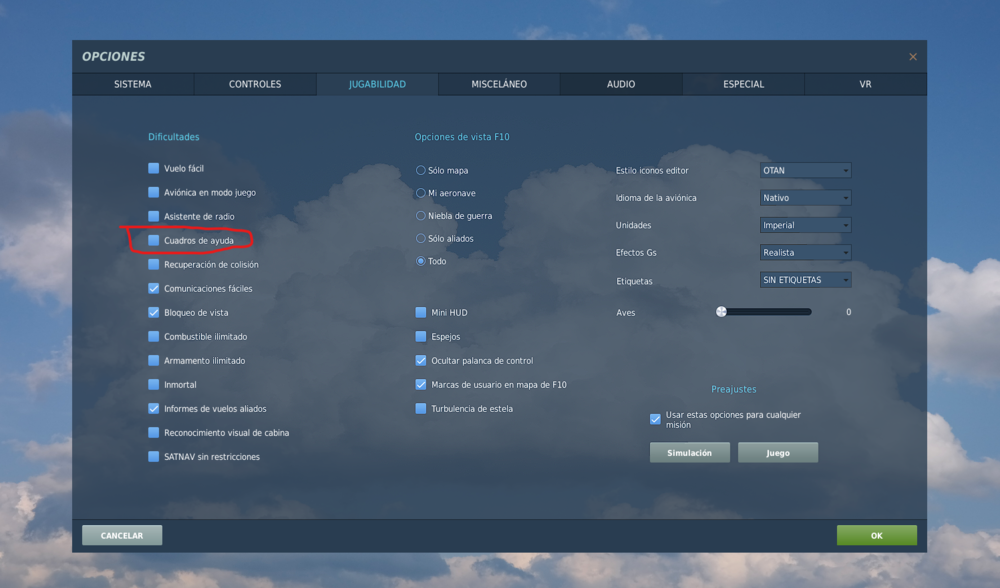Uncheck Usar estas opciones para cualquier misión

point(655,419)
